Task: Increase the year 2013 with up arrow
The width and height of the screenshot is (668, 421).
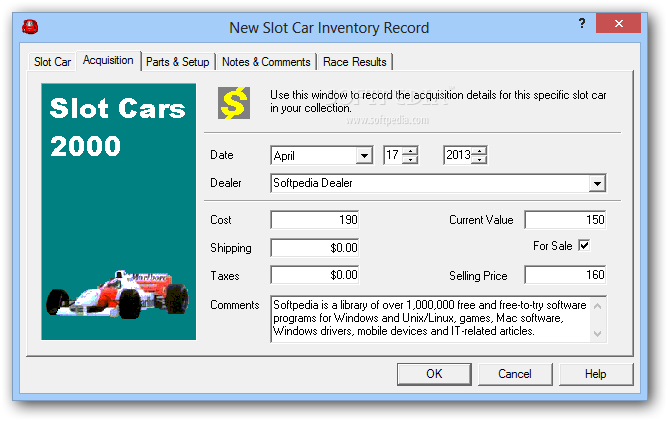Action: click(480, 151)
